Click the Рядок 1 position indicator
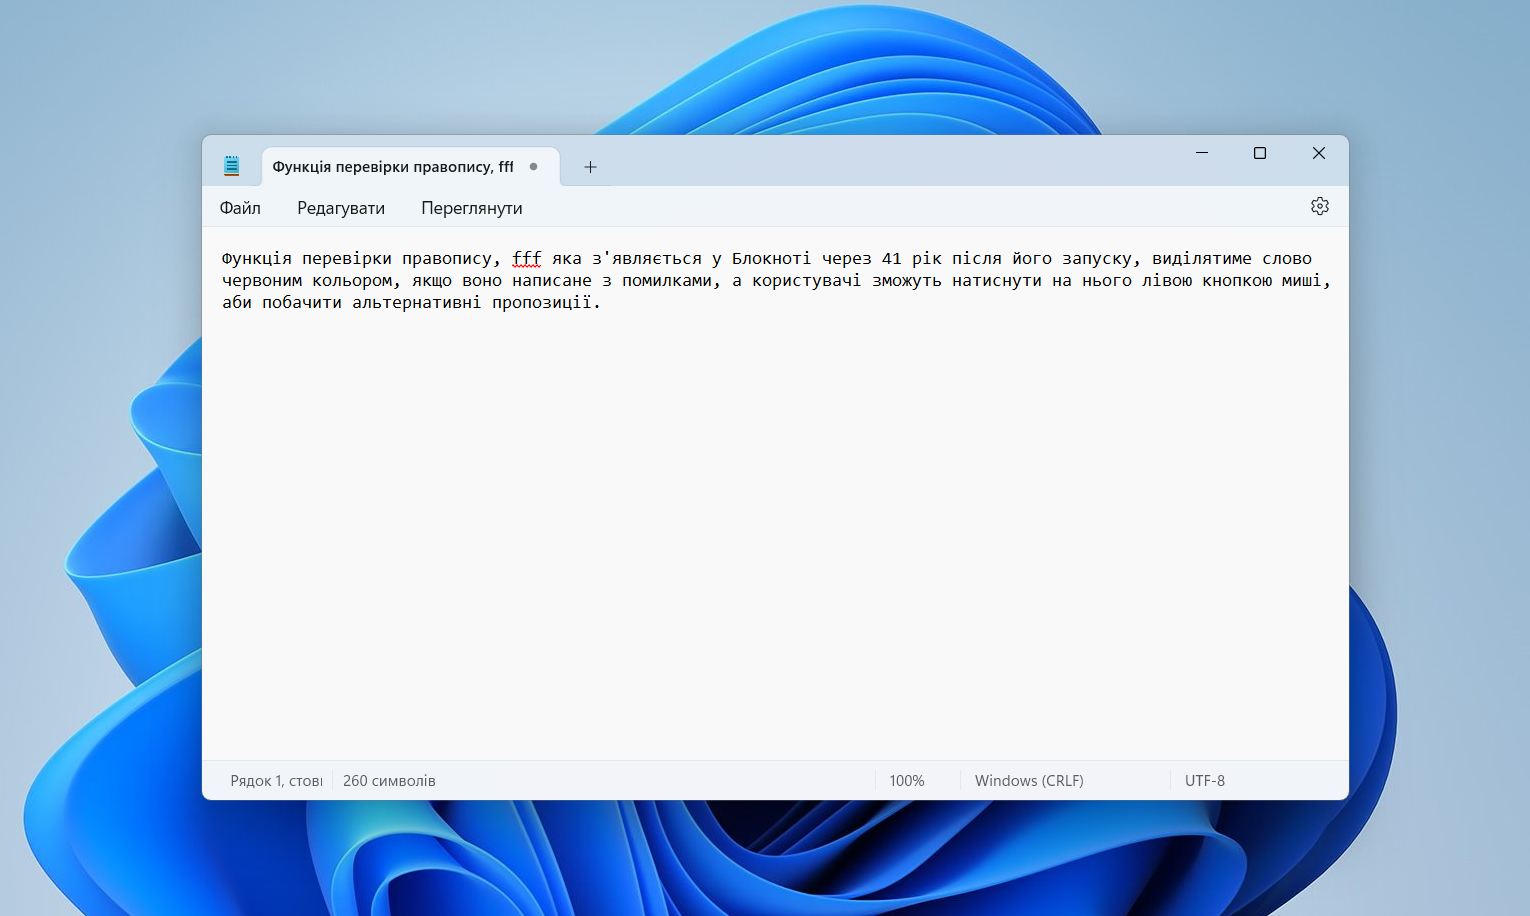1530x916 pixels. coord(276,781)
